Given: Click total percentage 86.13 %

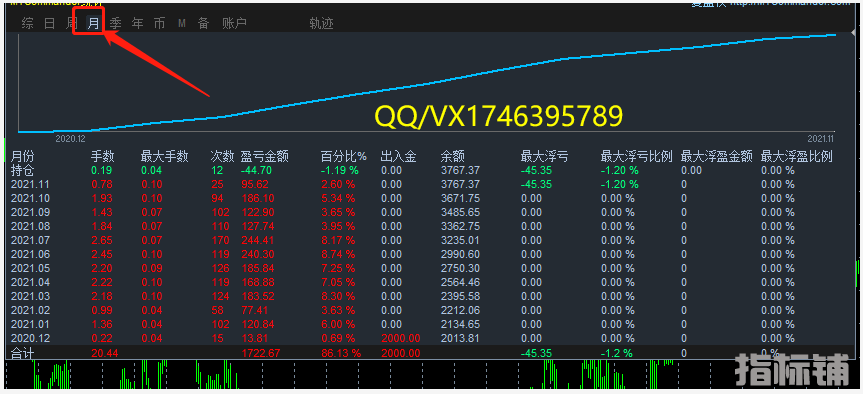Looking at the screenshot, I should [x=341, y=353].
